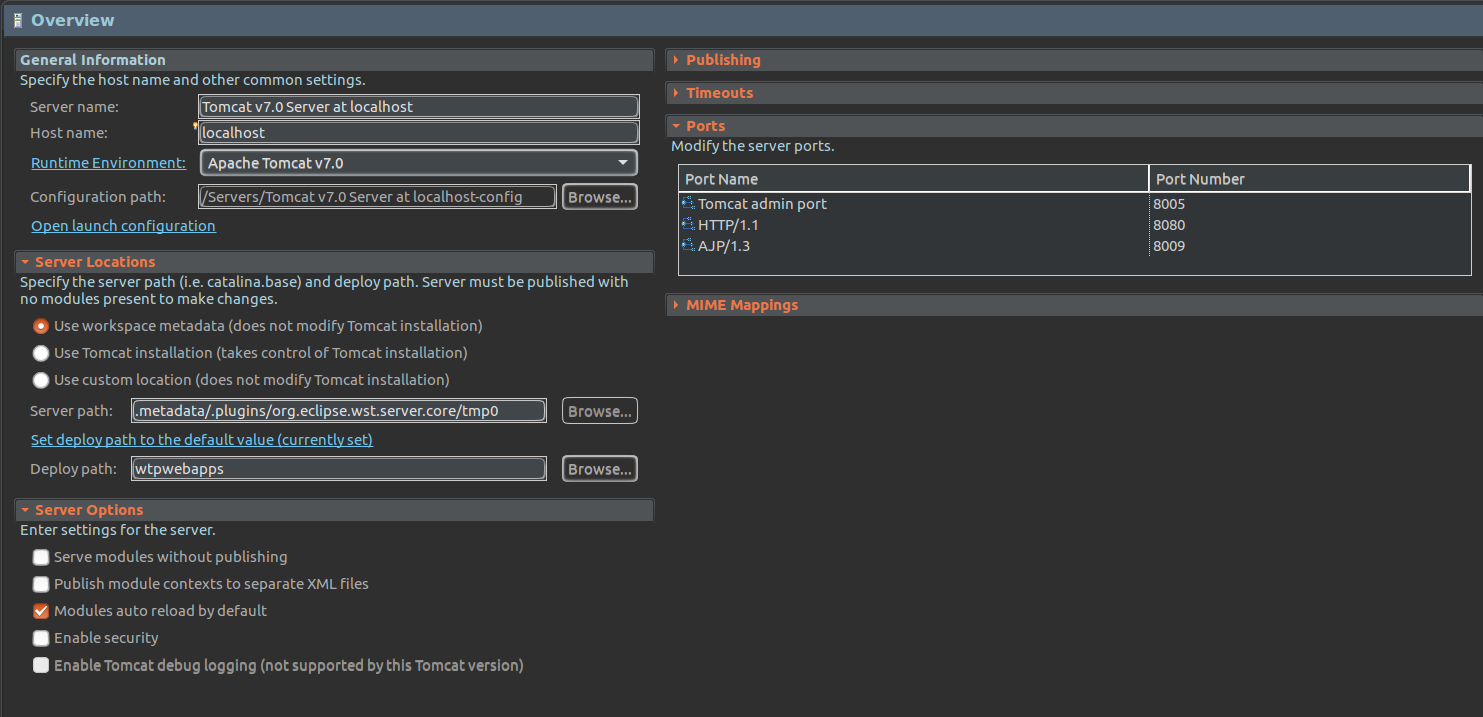Click the Configuration path field
The height and width of the screenshot is (717, 1483).
click(378, 197)
